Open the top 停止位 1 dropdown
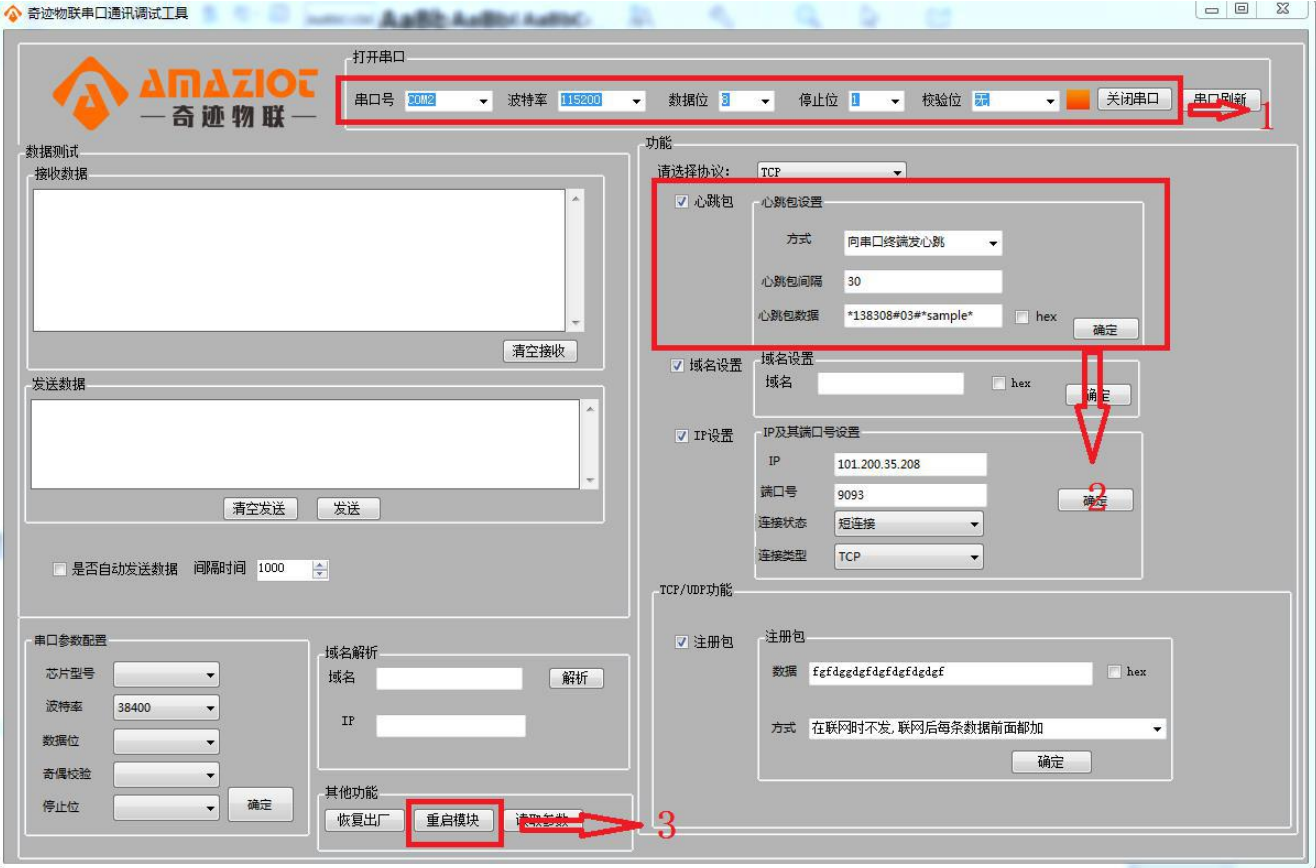Viewport: 1316px width, 868px height. pyautogui.click(x=877, y=101)
